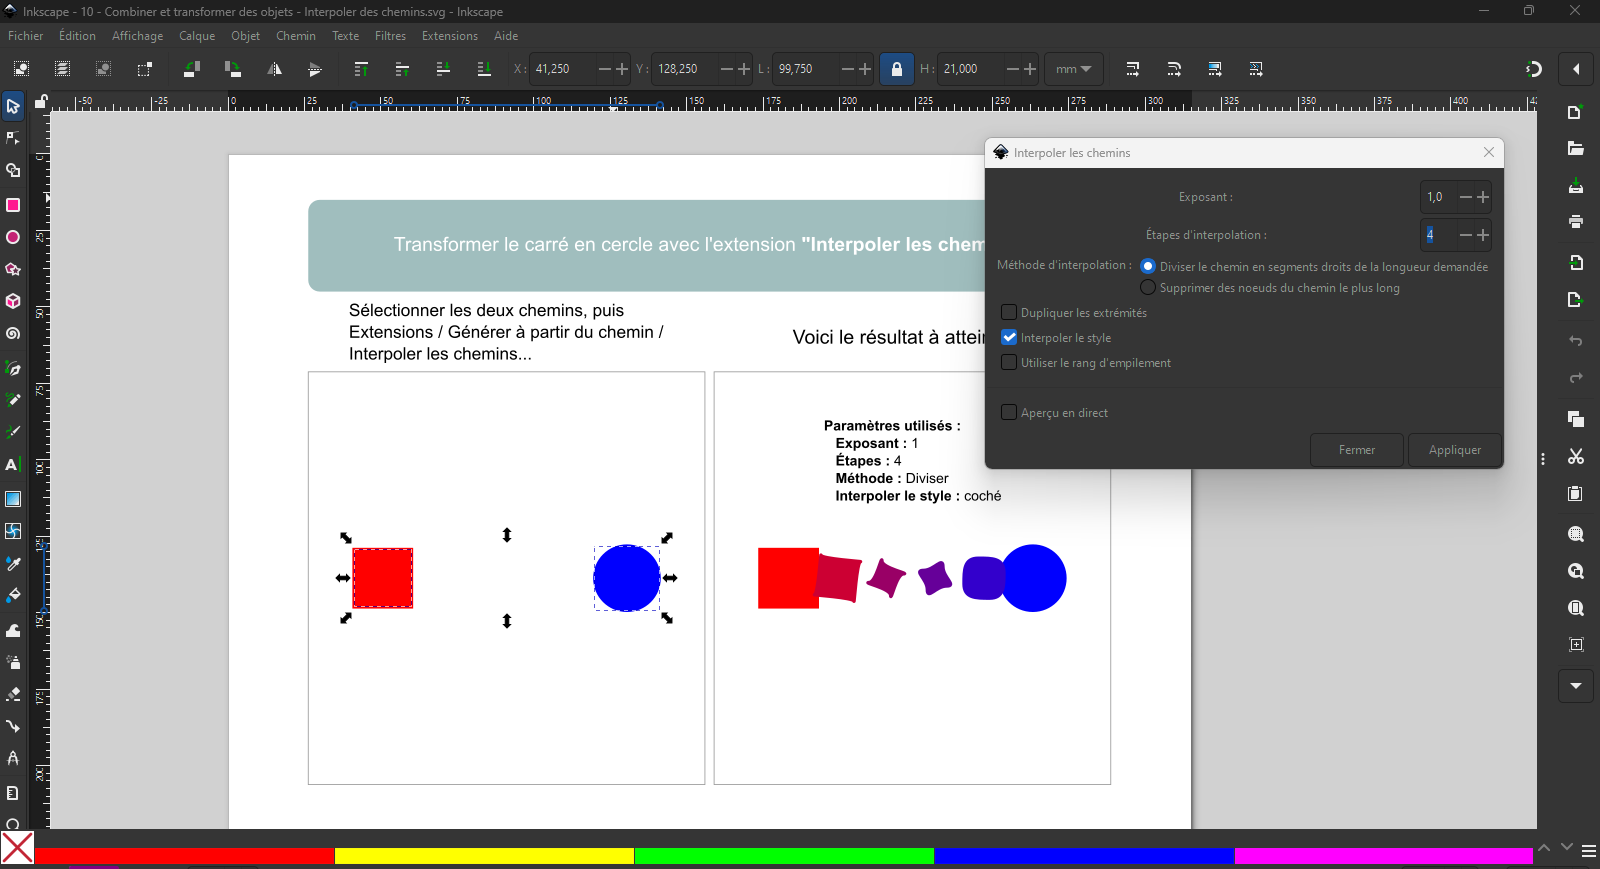
Task: Select the Mesh gradient tool
Action: click(13, 531)
